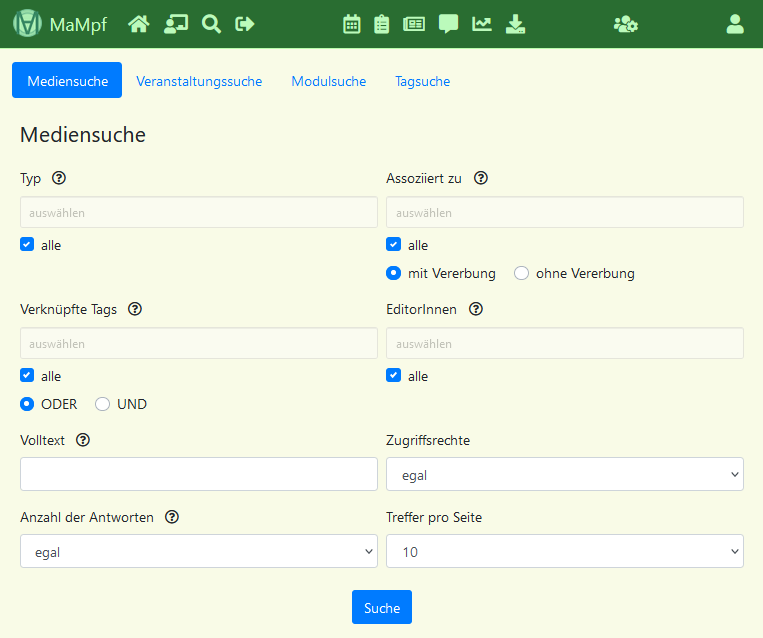Select the 'ohne Vererbung' radio button
The height and width of the screenshot is (638, 763).
pos(521,273)
